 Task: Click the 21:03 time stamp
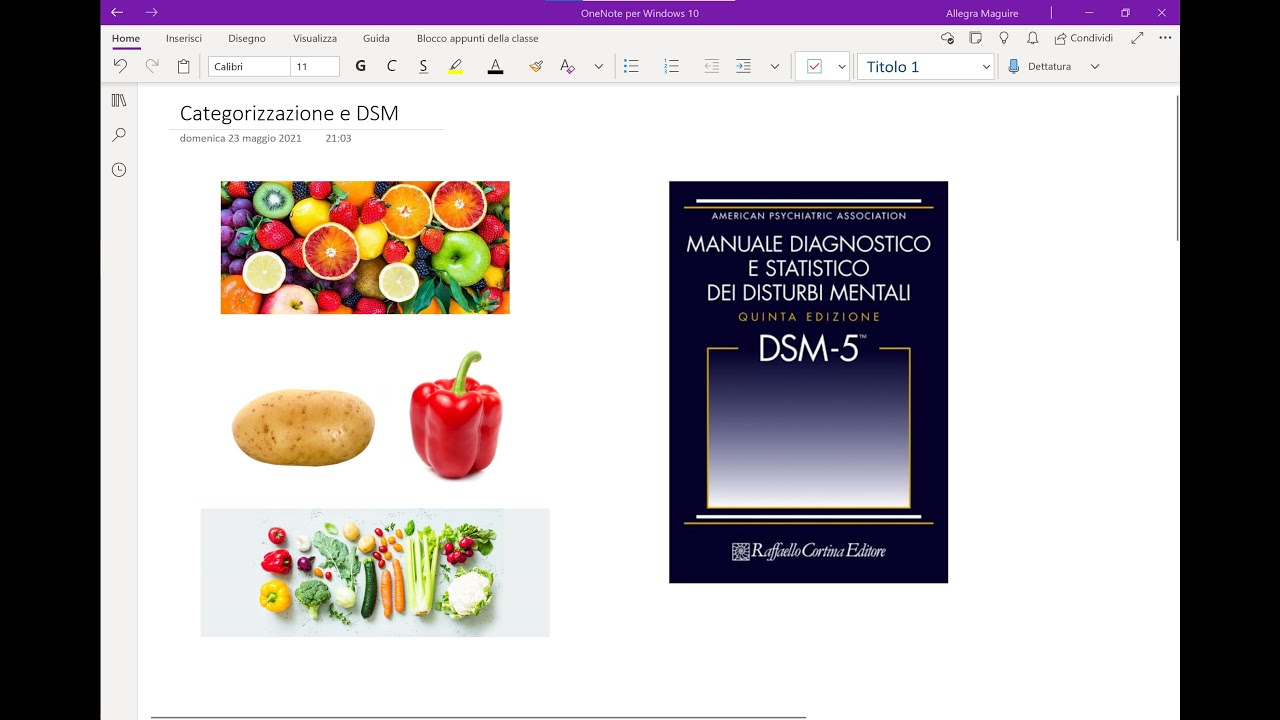tap(338, 138)
